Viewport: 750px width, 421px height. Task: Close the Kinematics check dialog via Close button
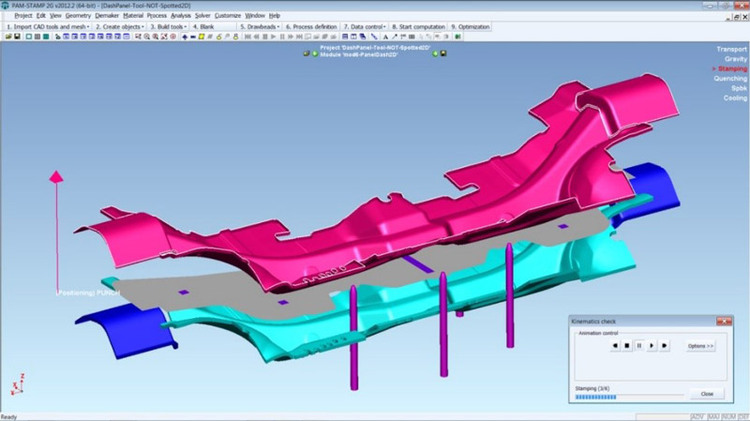tap(707, 394)
